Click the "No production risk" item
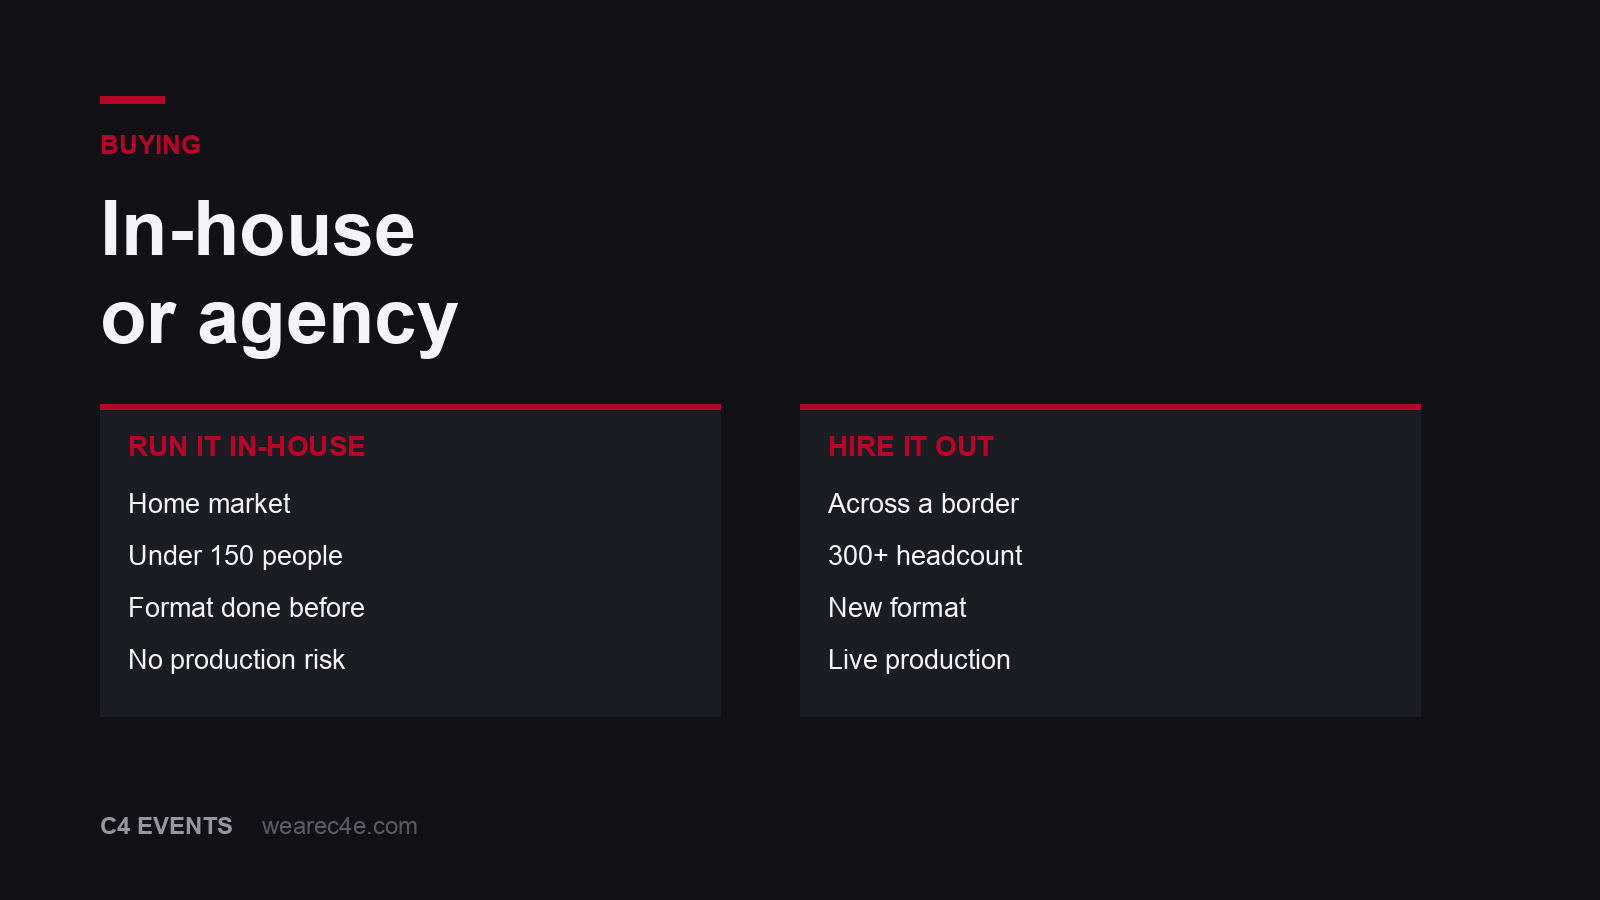Screen dimensions: 1600x900 [236, 660]
